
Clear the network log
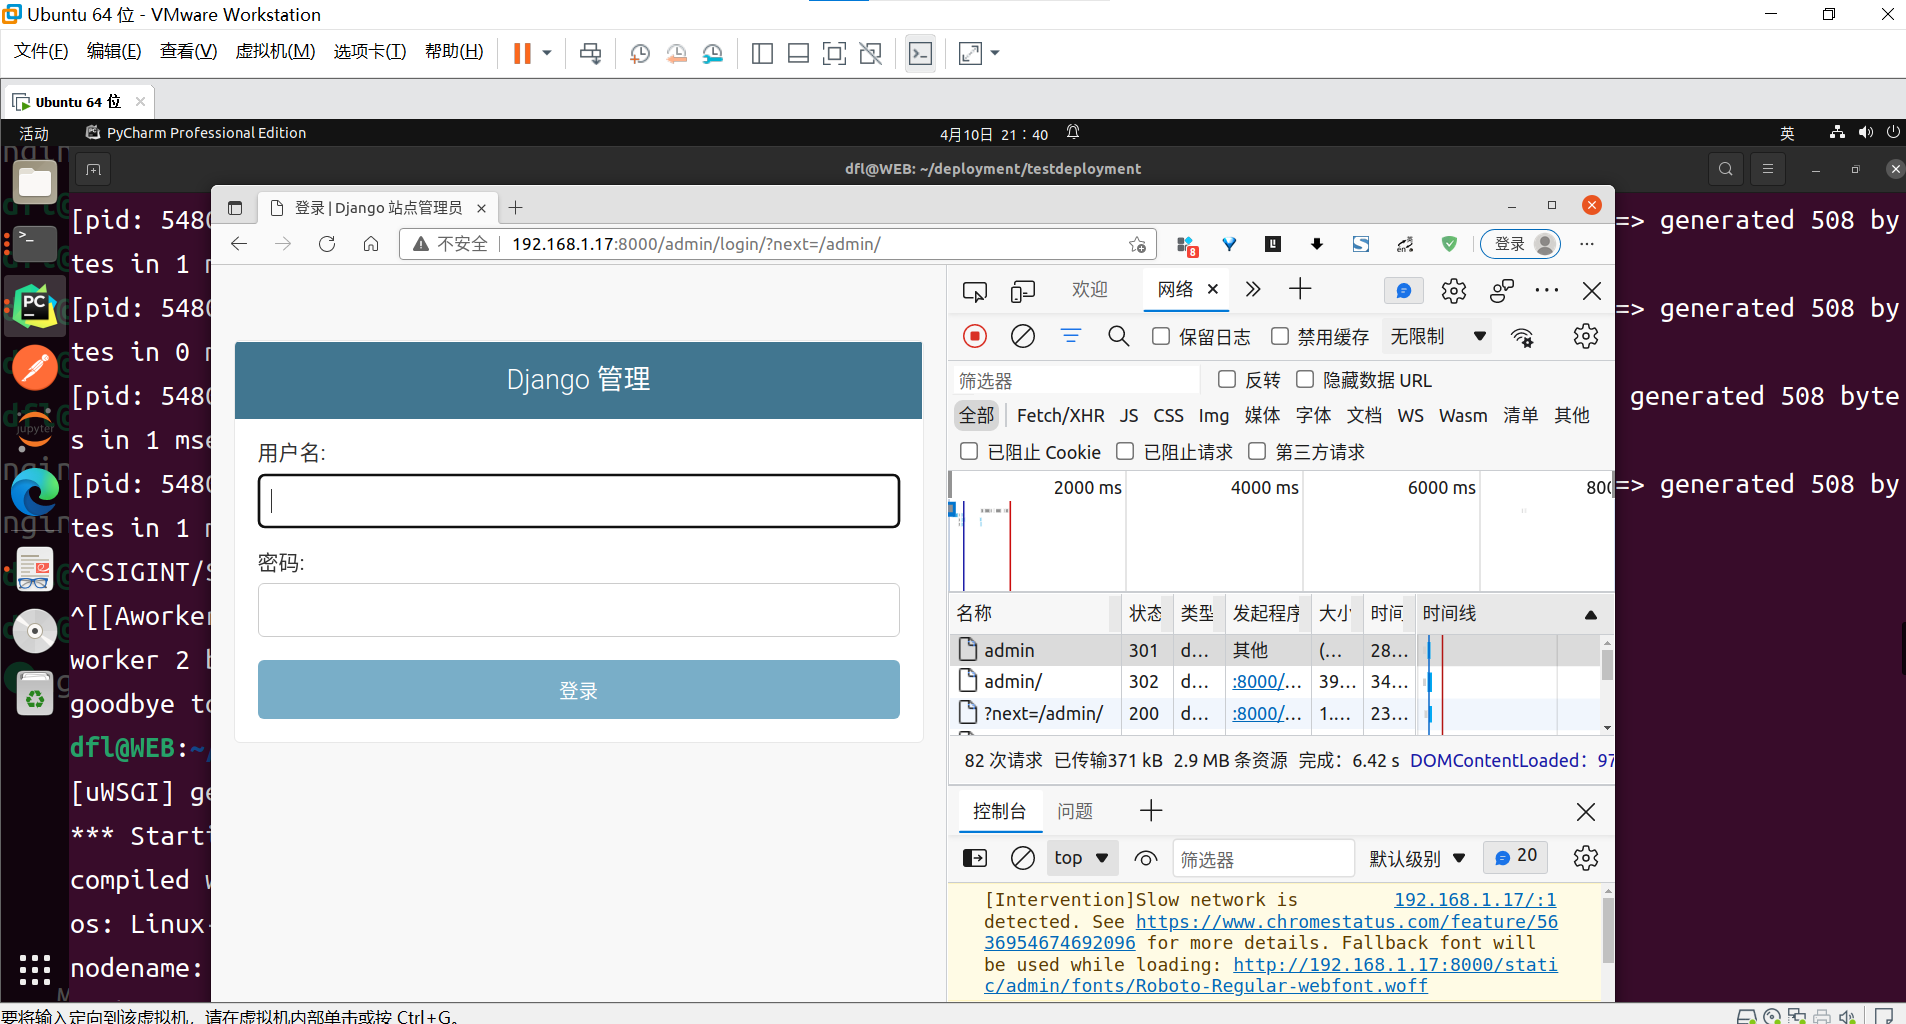pos(1022,336)
